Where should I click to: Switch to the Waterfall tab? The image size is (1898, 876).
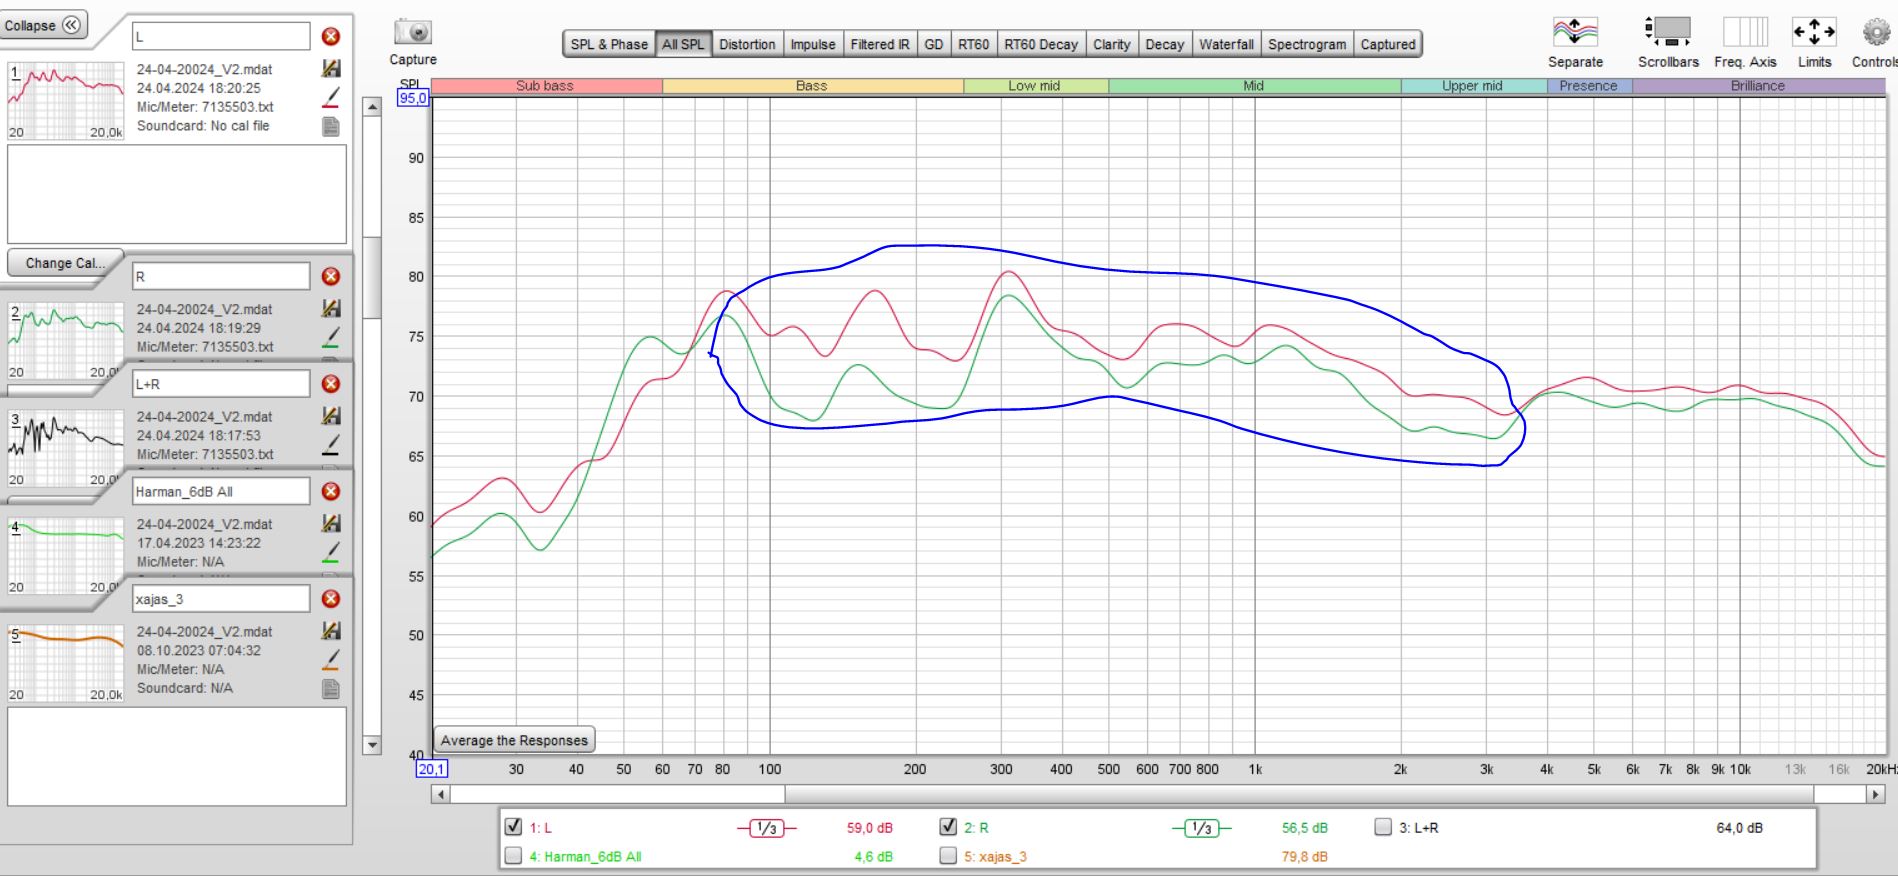coord(1226,44)
